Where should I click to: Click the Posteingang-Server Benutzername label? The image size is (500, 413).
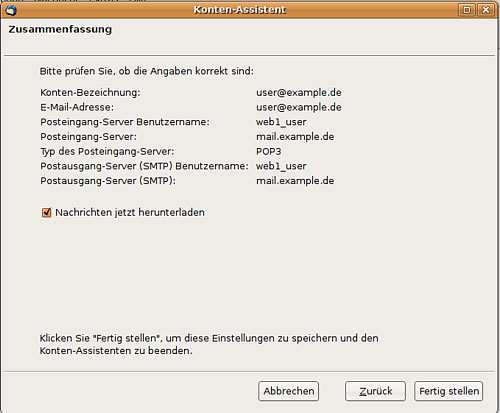[125, 122]
